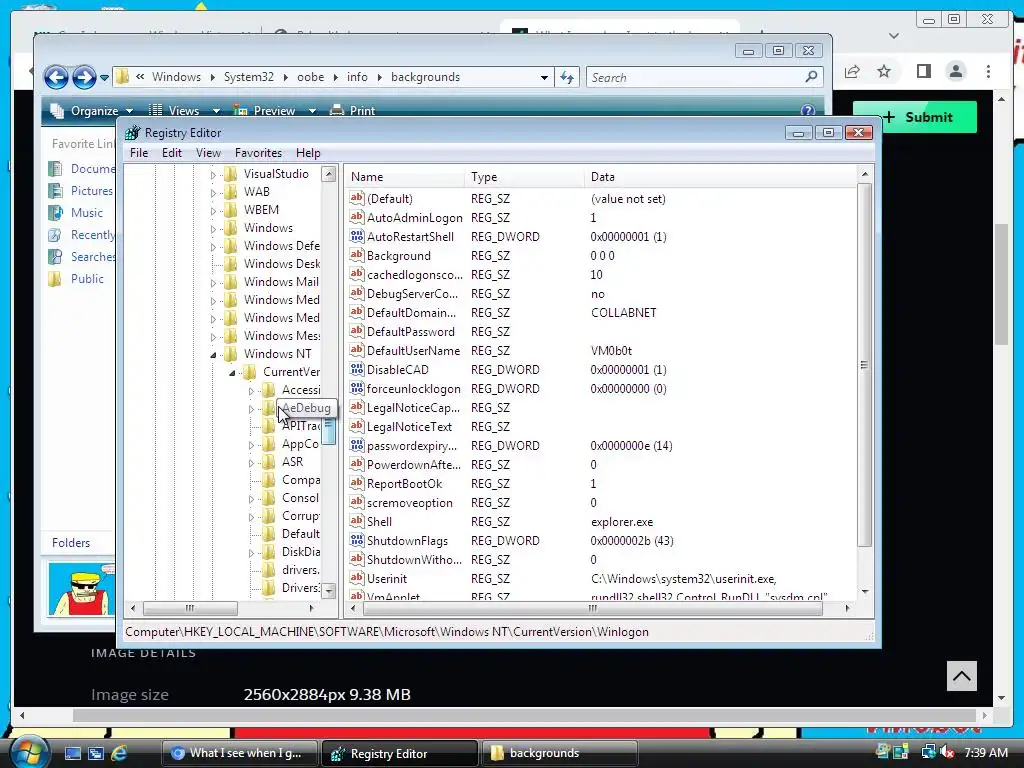Click the AutoRestartShell DWORD icon
Viewport: 1024px width, 768px height.
357,236
